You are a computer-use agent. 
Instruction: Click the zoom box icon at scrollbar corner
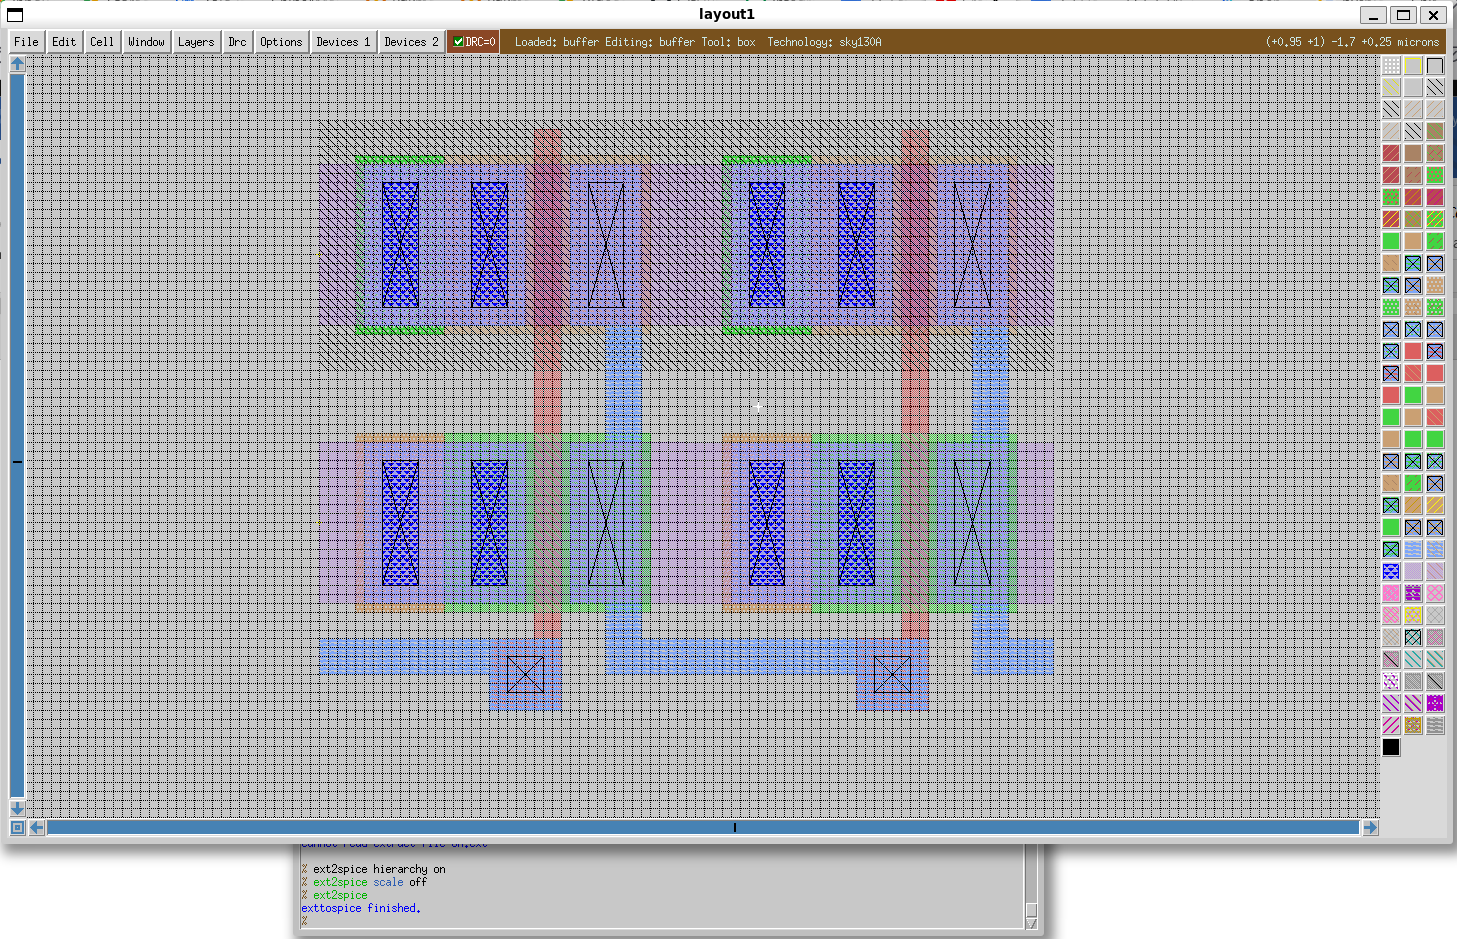tap(17, 828)
